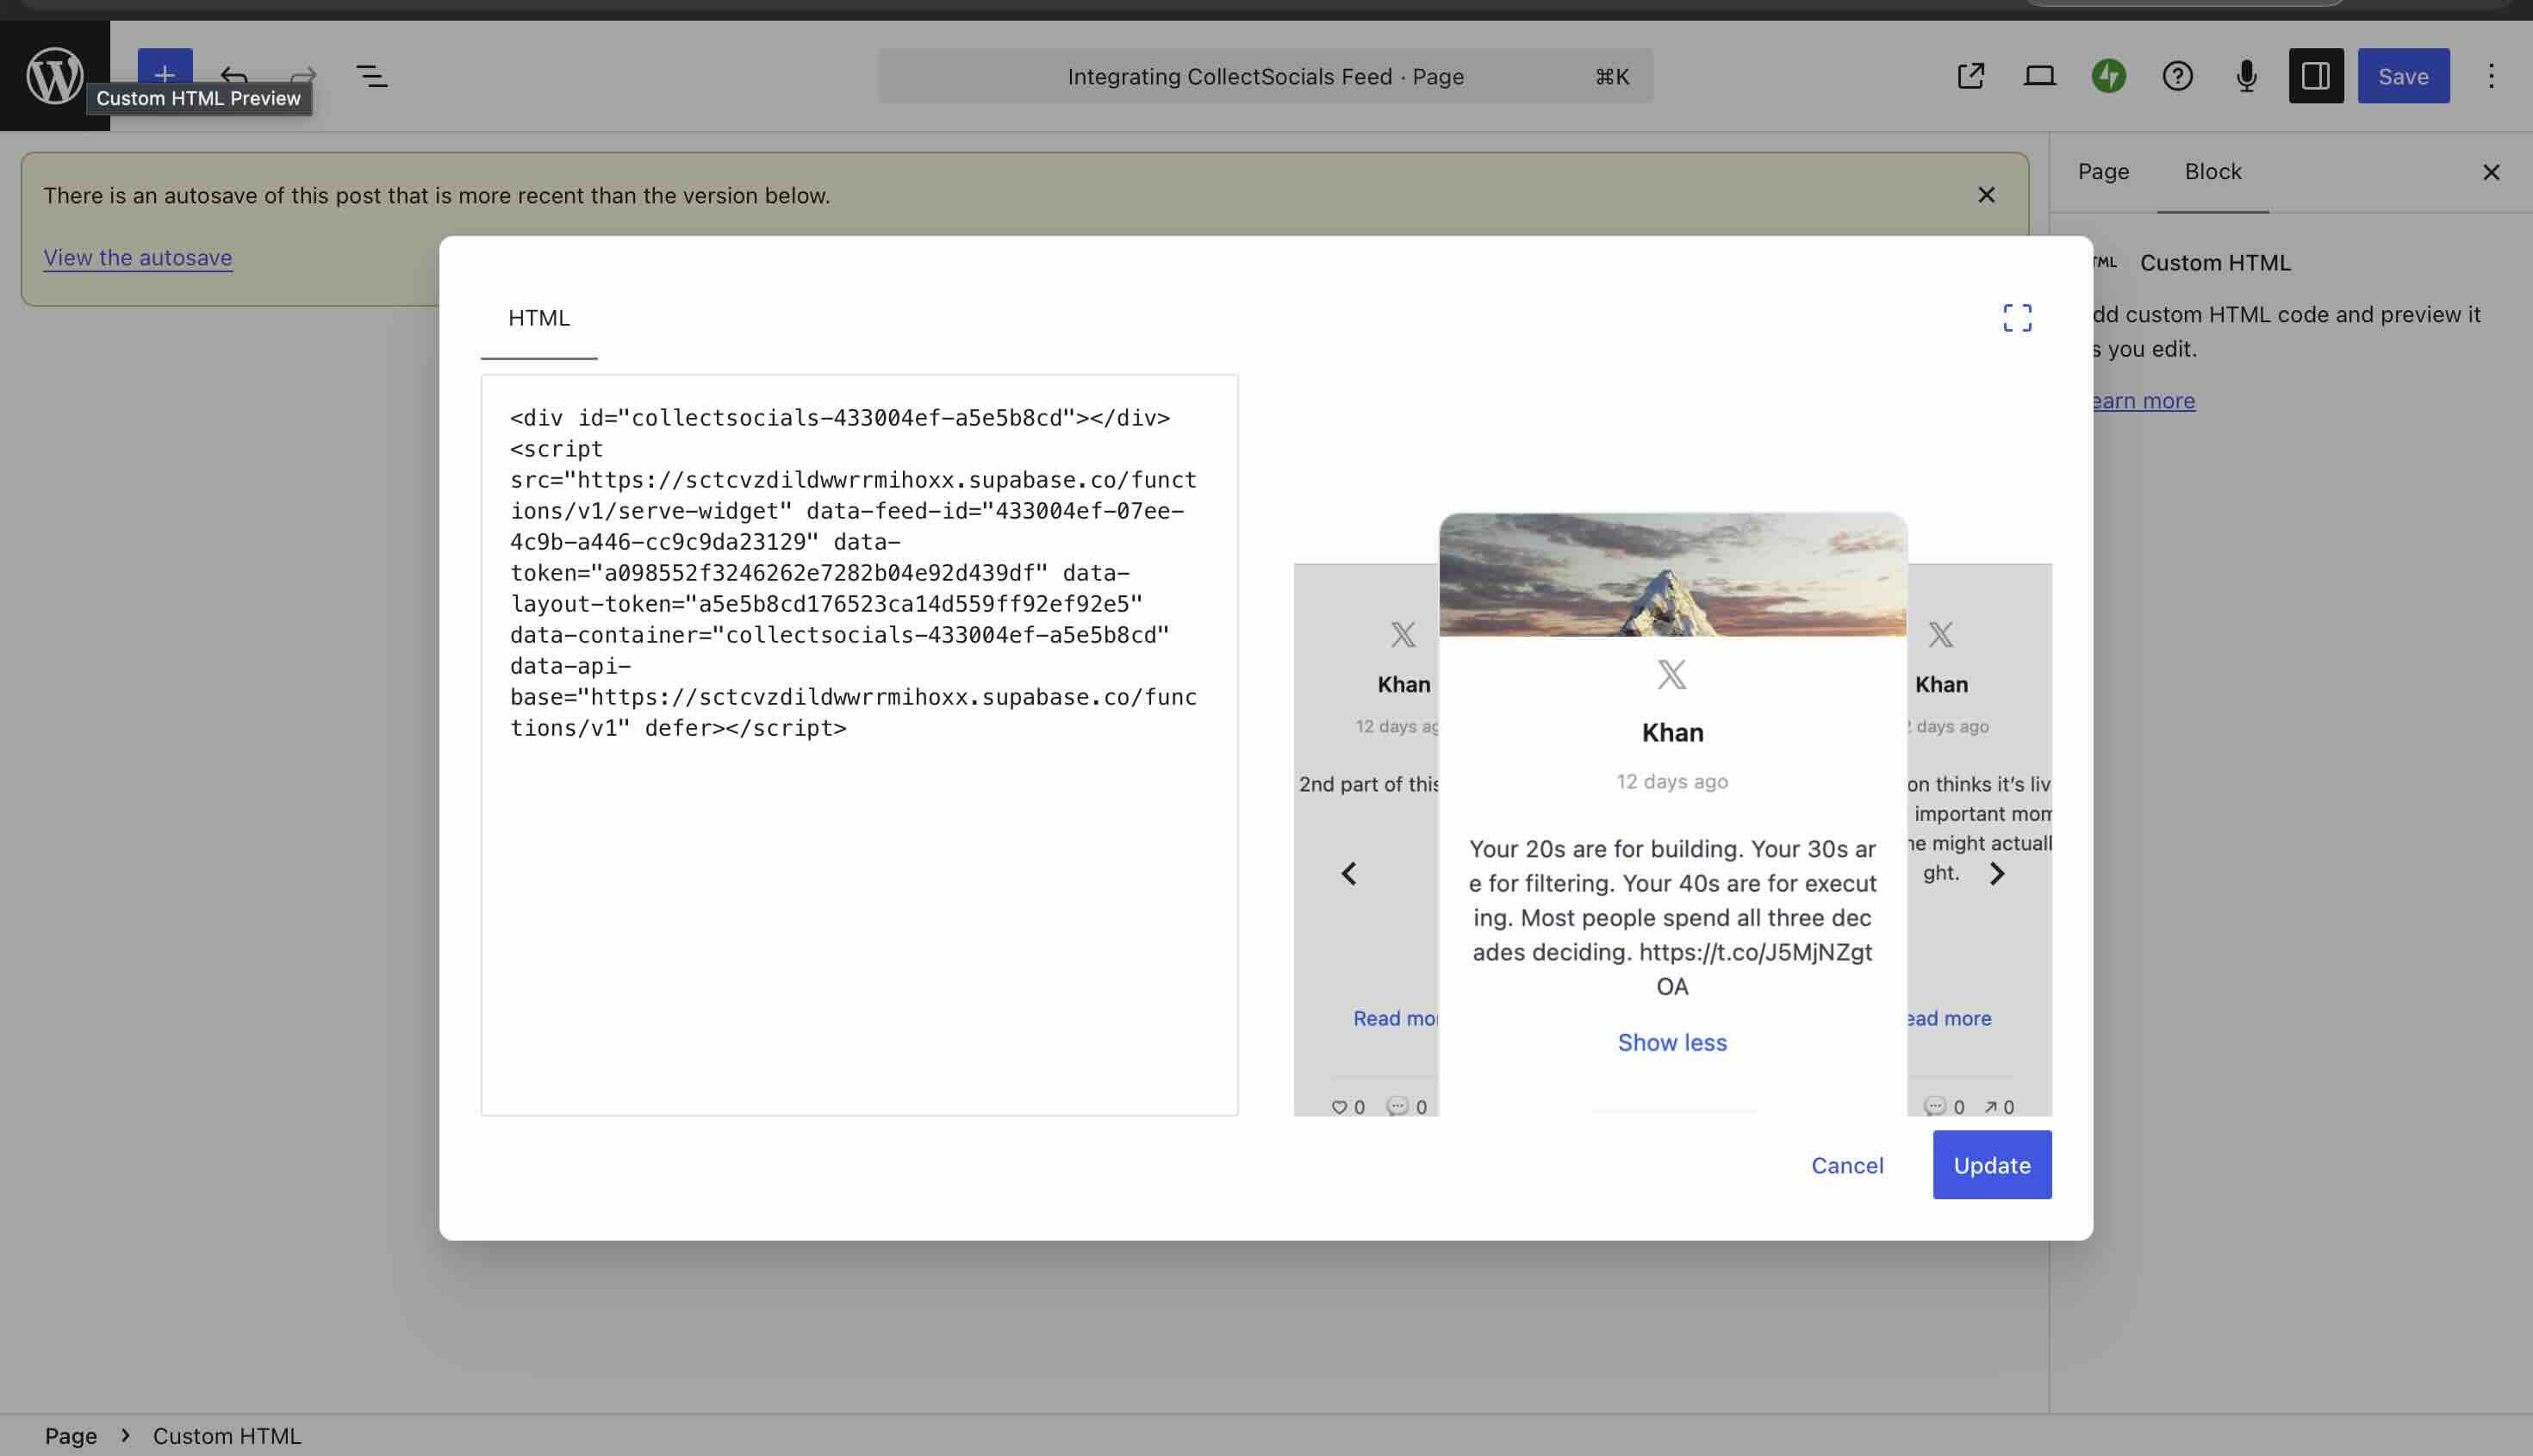Open the Learn more link in sidebar
The width and height of the screenshot is (2533, 1456).
coord(2142,400)
